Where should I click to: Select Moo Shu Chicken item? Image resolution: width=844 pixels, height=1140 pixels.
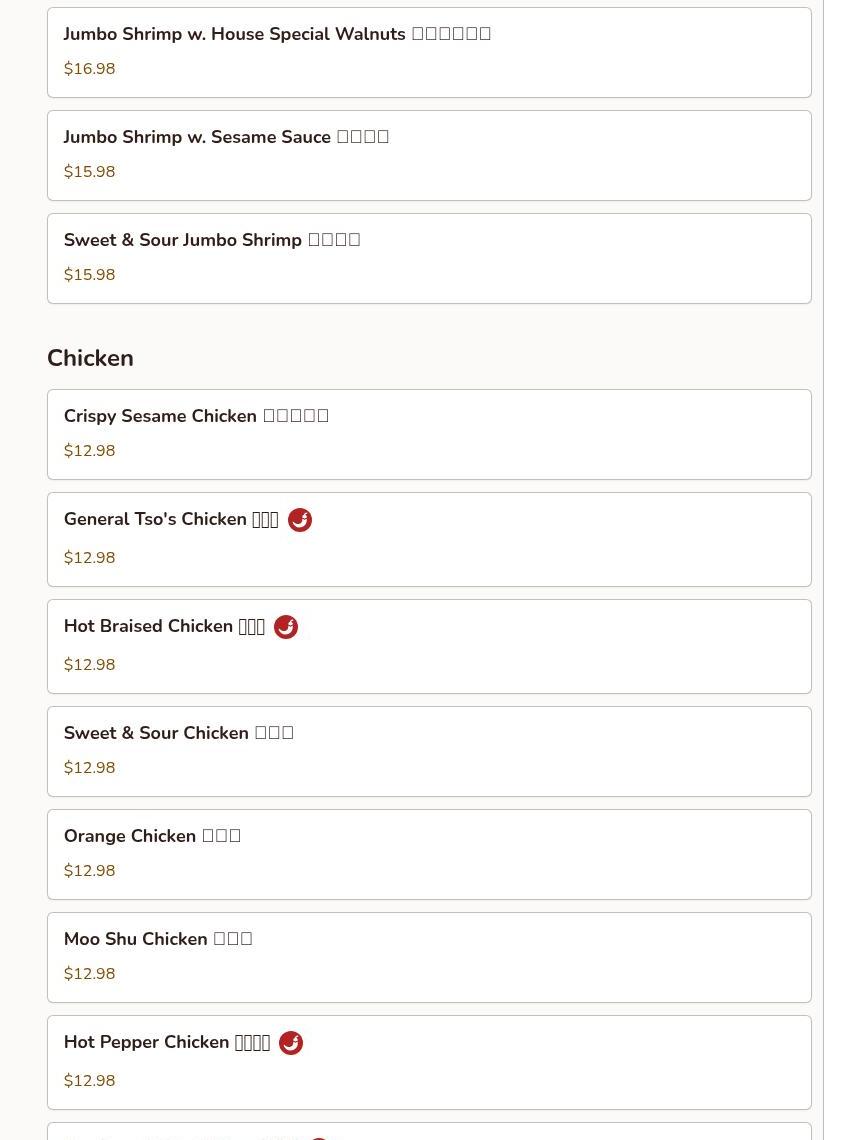pyautogui.click(x=429, y=958)
